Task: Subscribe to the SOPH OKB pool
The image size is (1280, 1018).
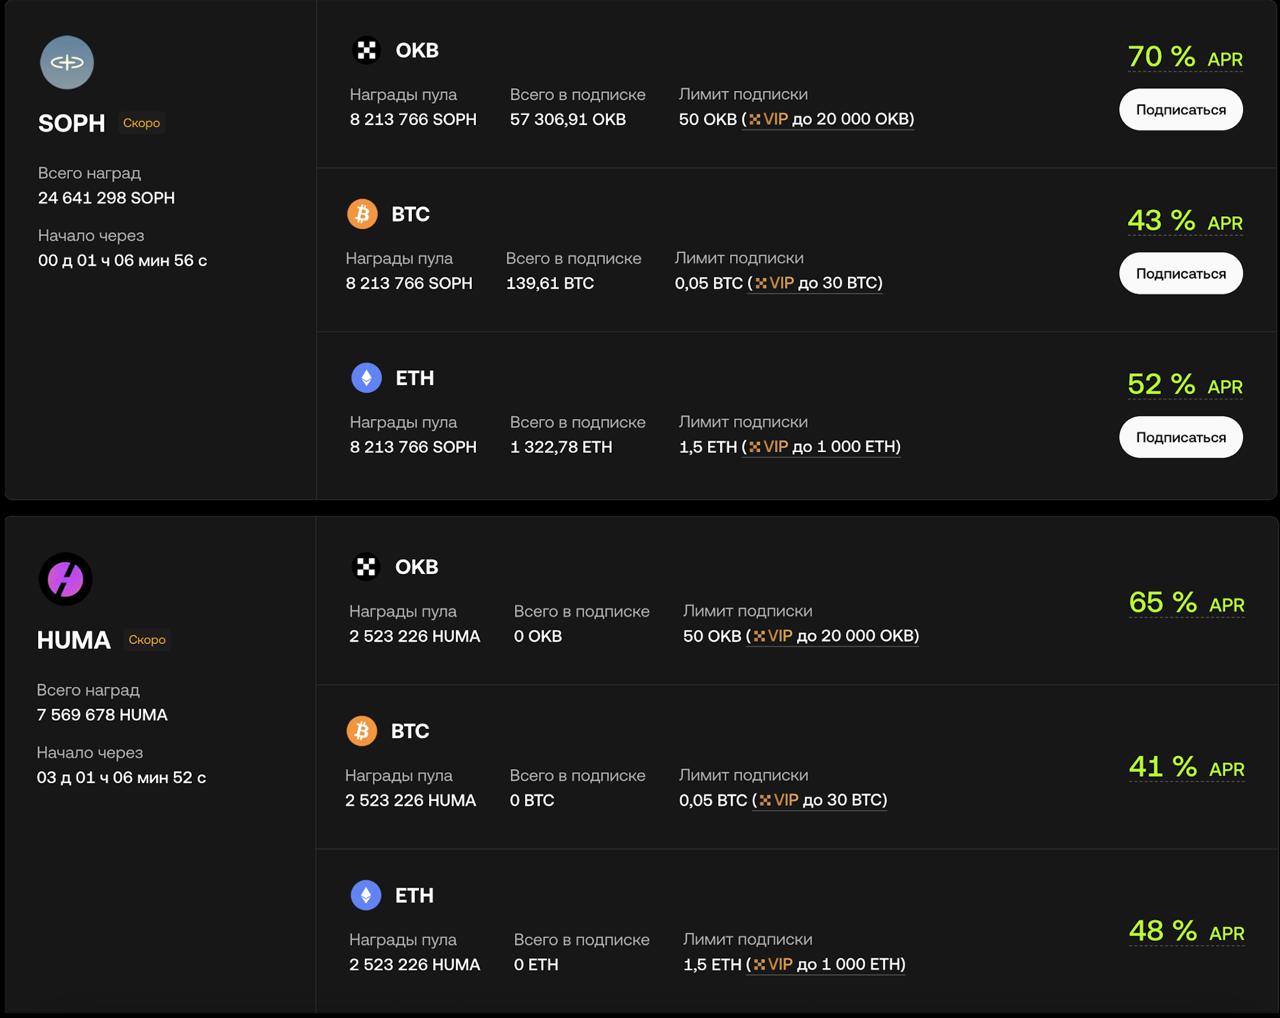Action: click(x=1180, y=110)
